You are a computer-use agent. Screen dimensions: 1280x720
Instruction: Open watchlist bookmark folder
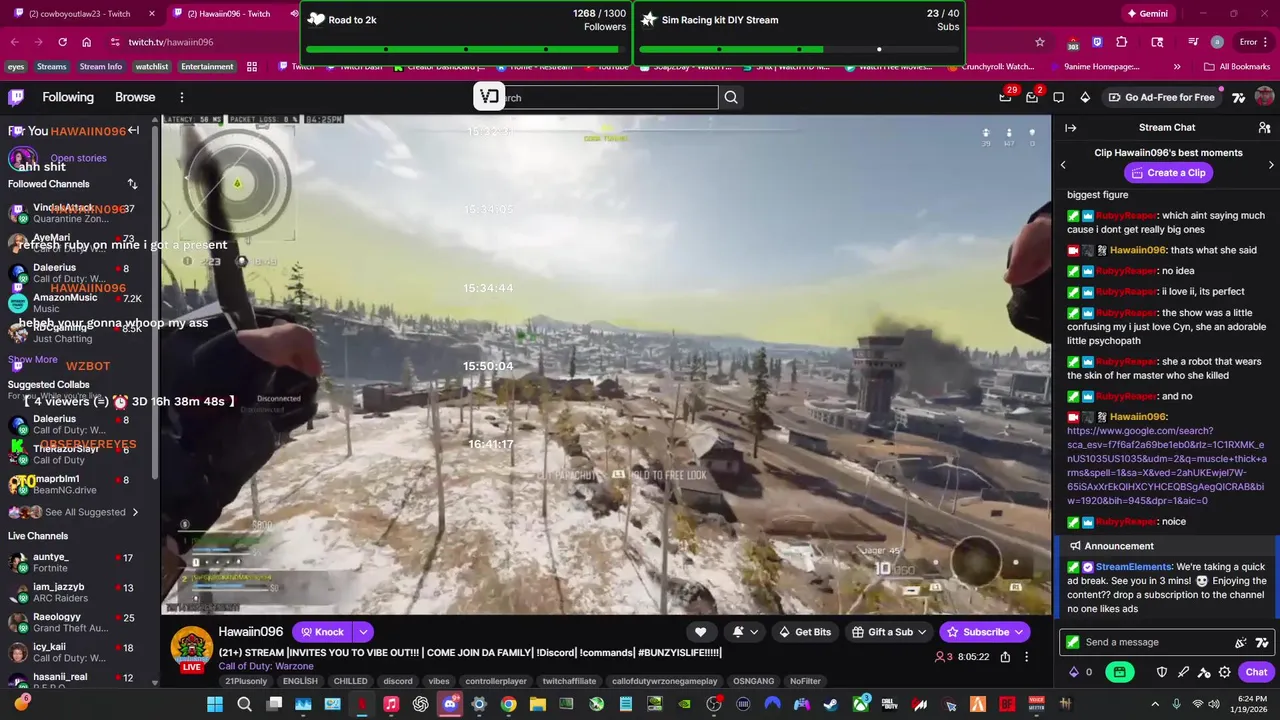pos(151,67)
